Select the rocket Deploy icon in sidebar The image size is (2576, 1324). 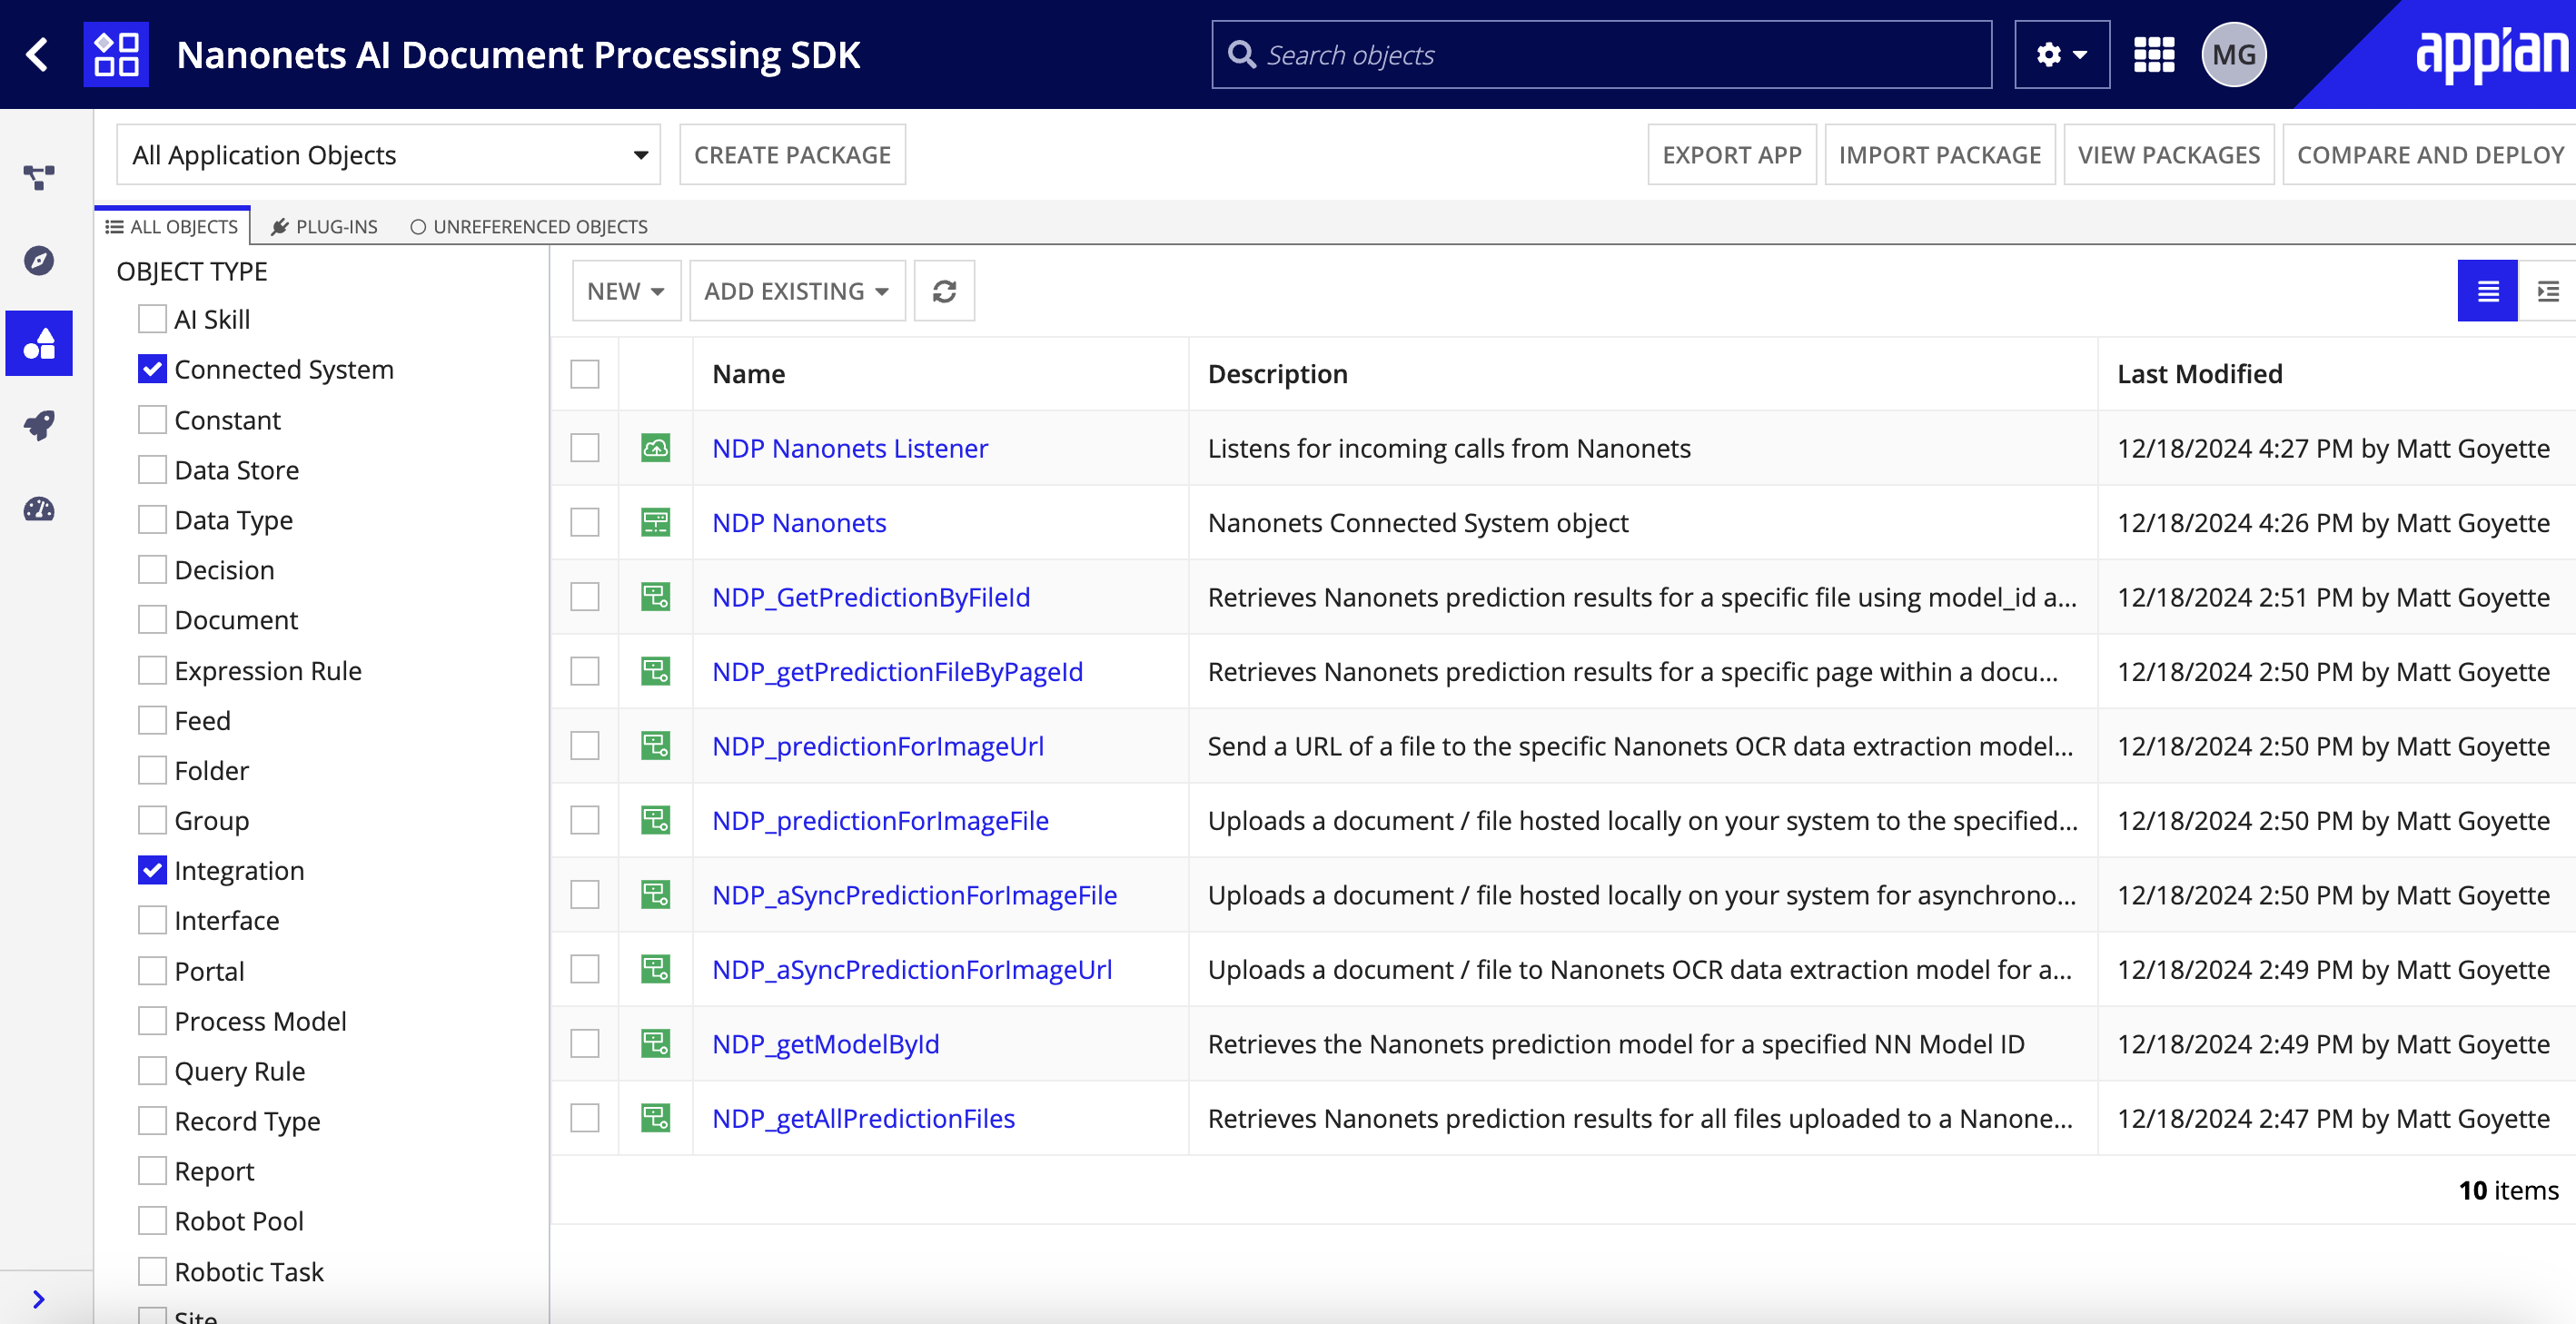[39, 426]
